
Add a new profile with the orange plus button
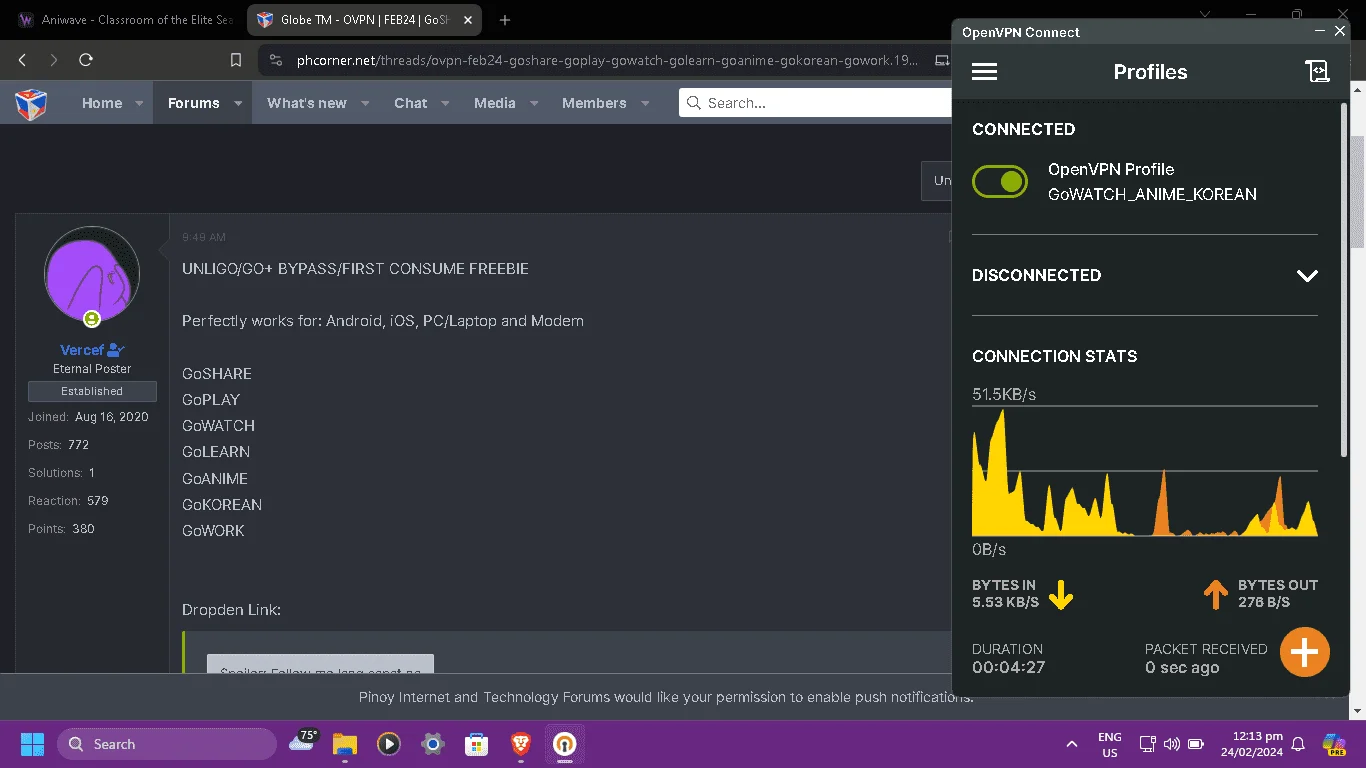(x=1304, y=652)
